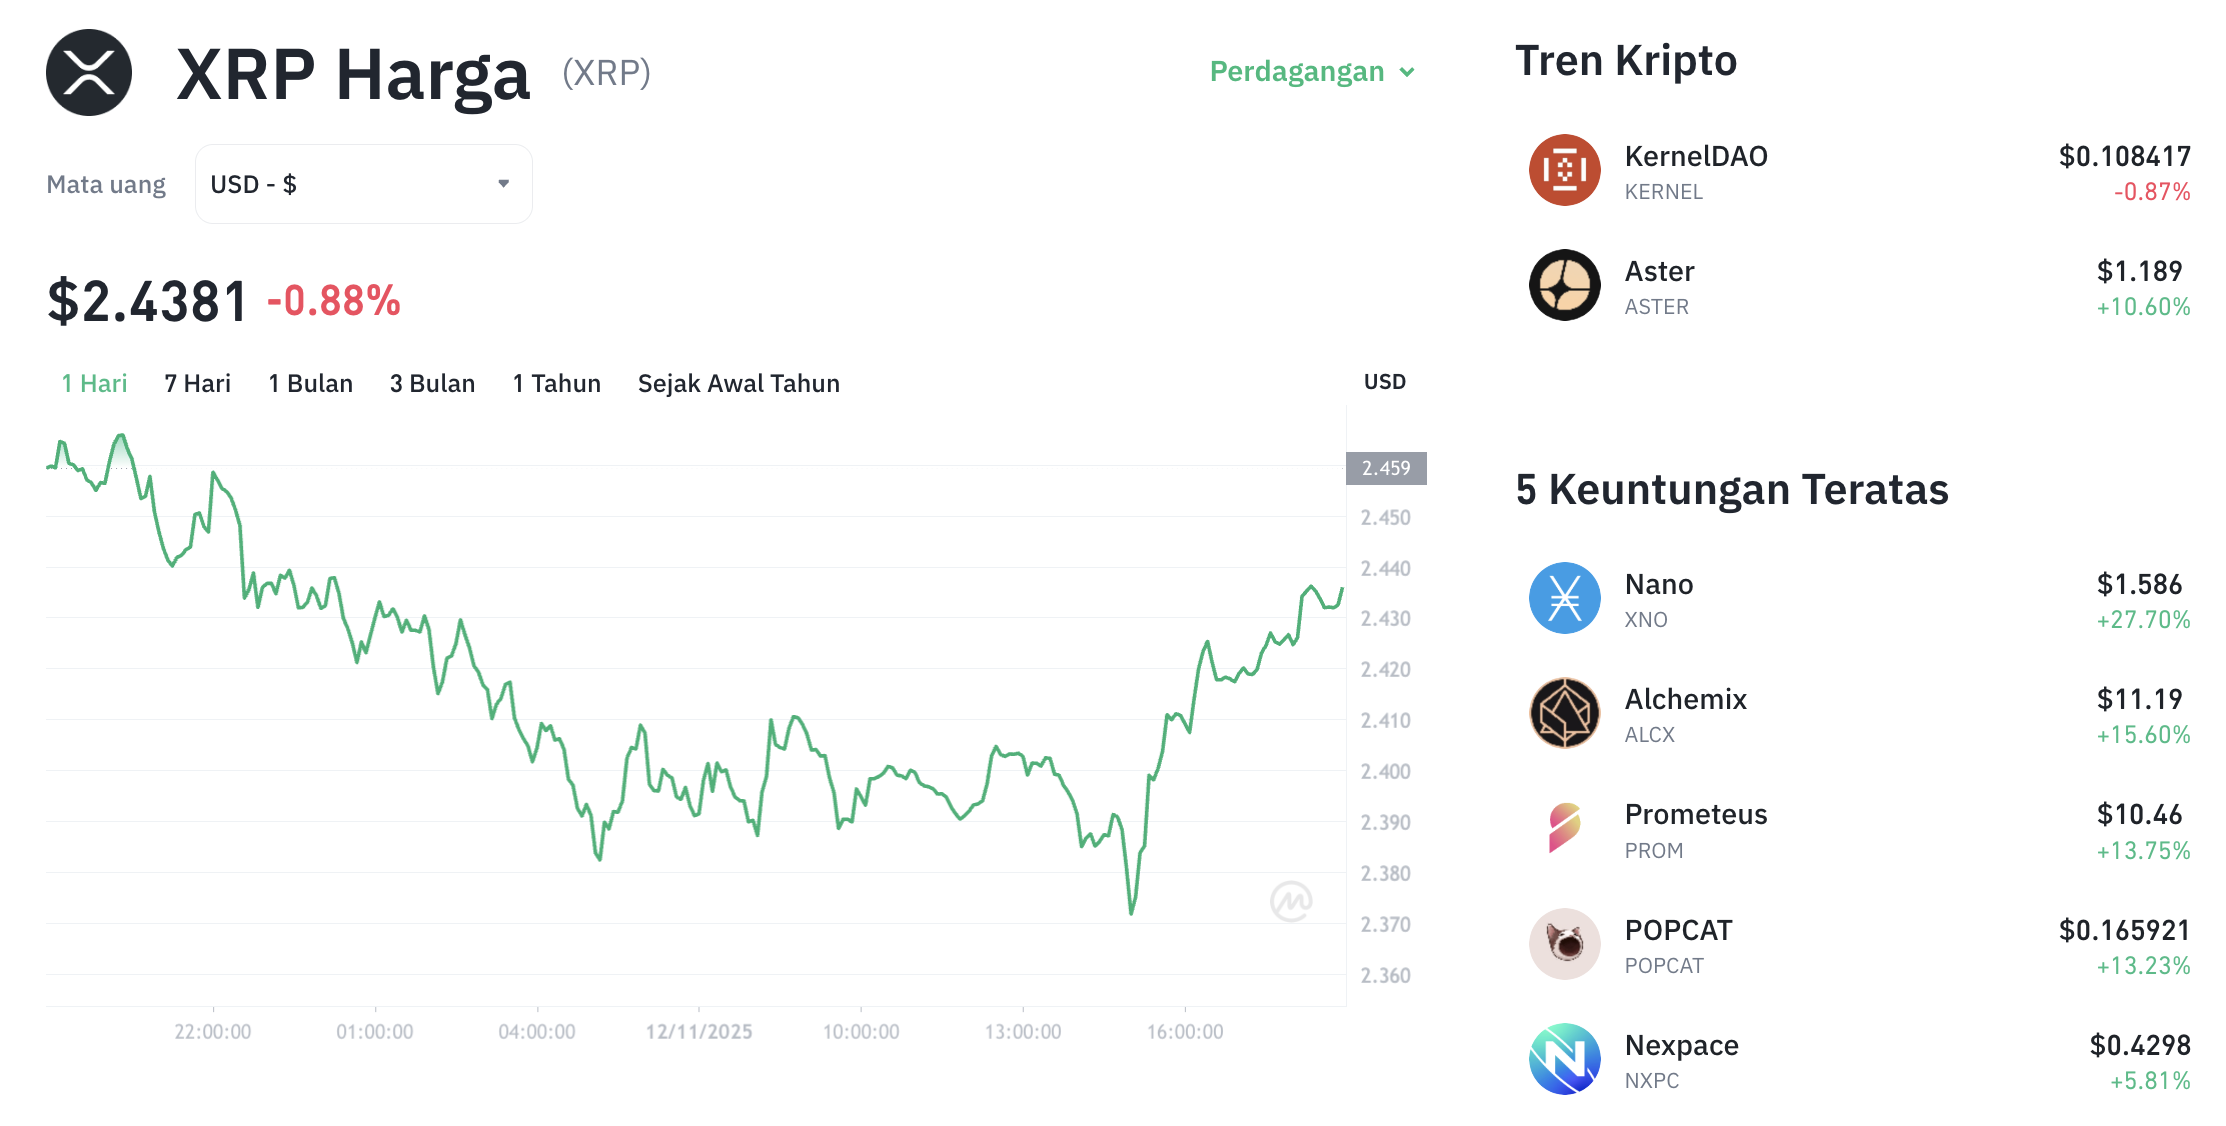Click the 2.459 price axis label
The image size is (2226, 1126).
[1387, 468]
